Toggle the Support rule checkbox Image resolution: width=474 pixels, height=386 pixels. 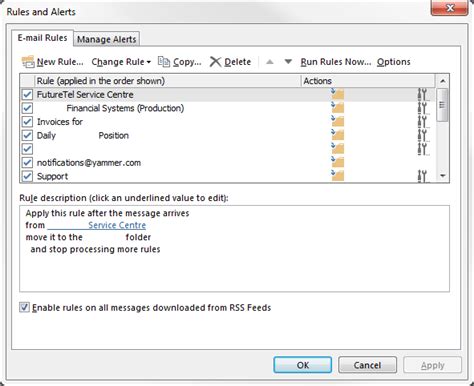pyautogui.click(x=27, y=176)
